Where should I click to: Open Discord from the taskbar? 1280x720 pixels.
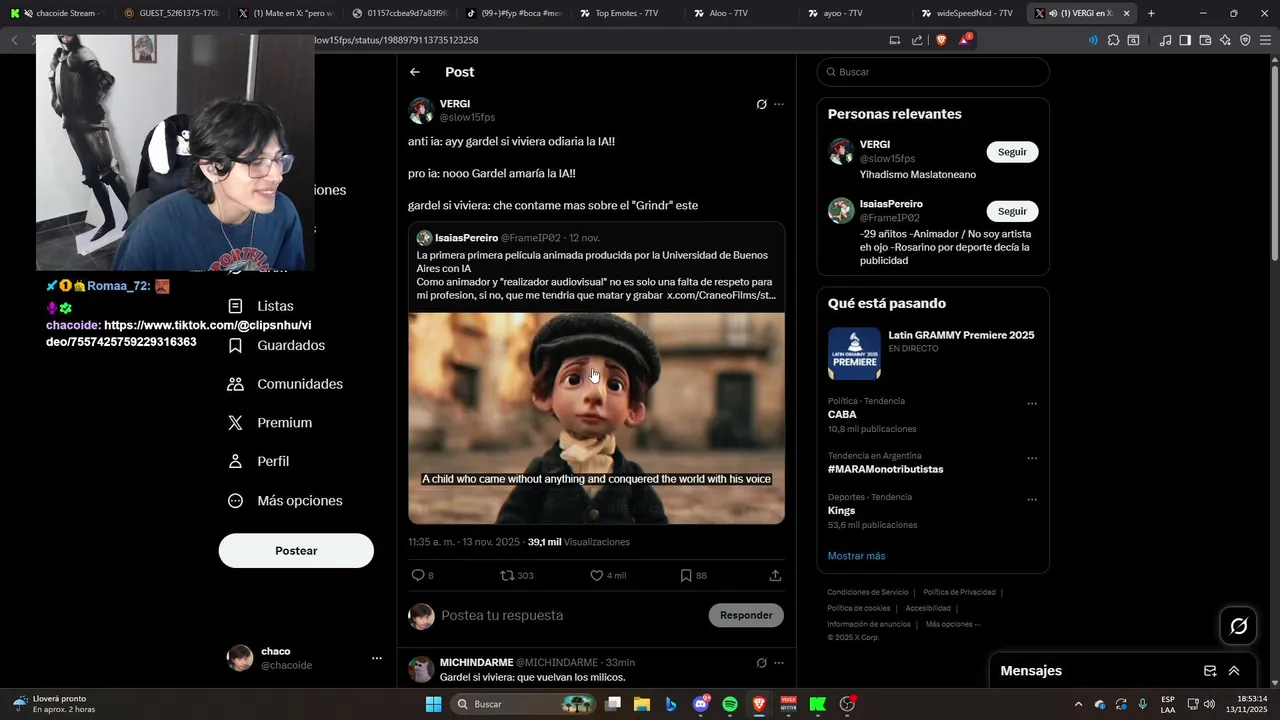click(x=701, y=704)
